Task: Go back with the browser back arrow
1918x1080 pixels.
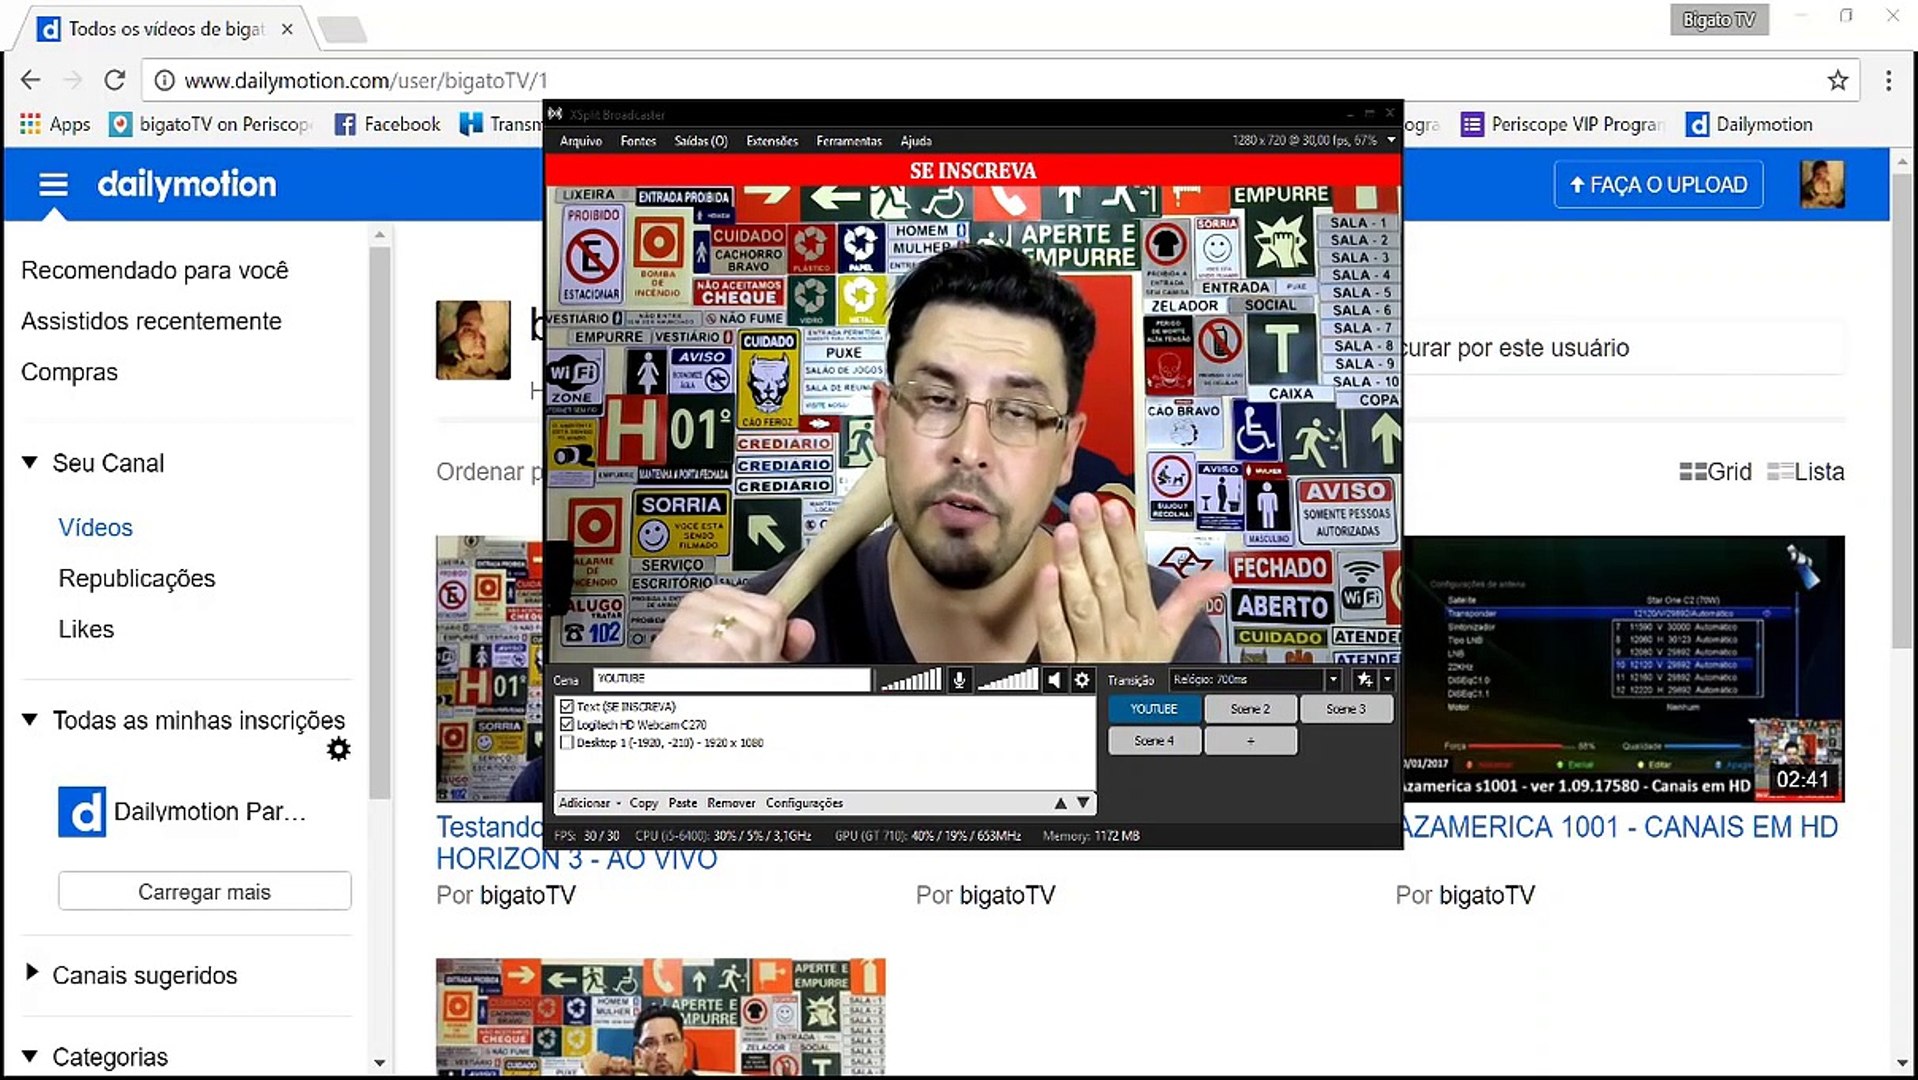Action: [x=30, y=80]
